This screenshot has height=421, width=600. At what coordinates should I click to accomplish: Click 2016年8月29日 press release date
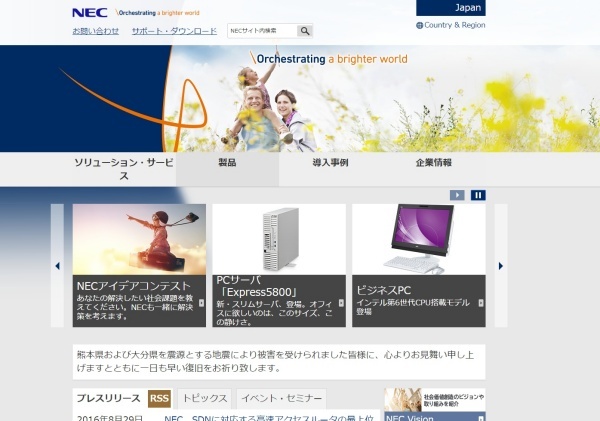(x=110, y=418)
